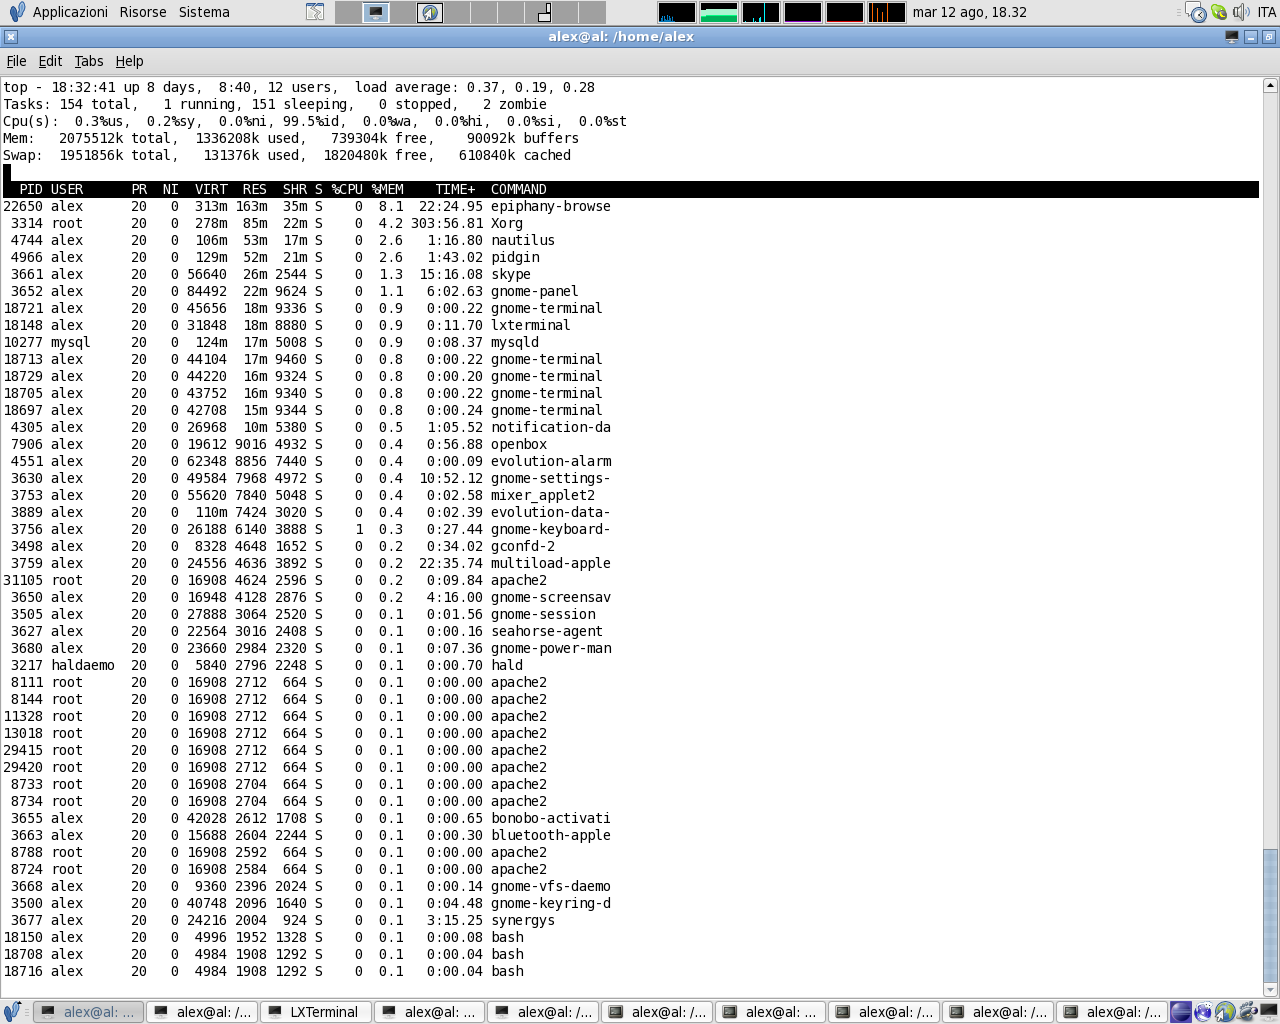This screenshot has width=1280, height=1024.
Task: Click the window menu icon in titlebar
Action: click(x=11, y=37)
